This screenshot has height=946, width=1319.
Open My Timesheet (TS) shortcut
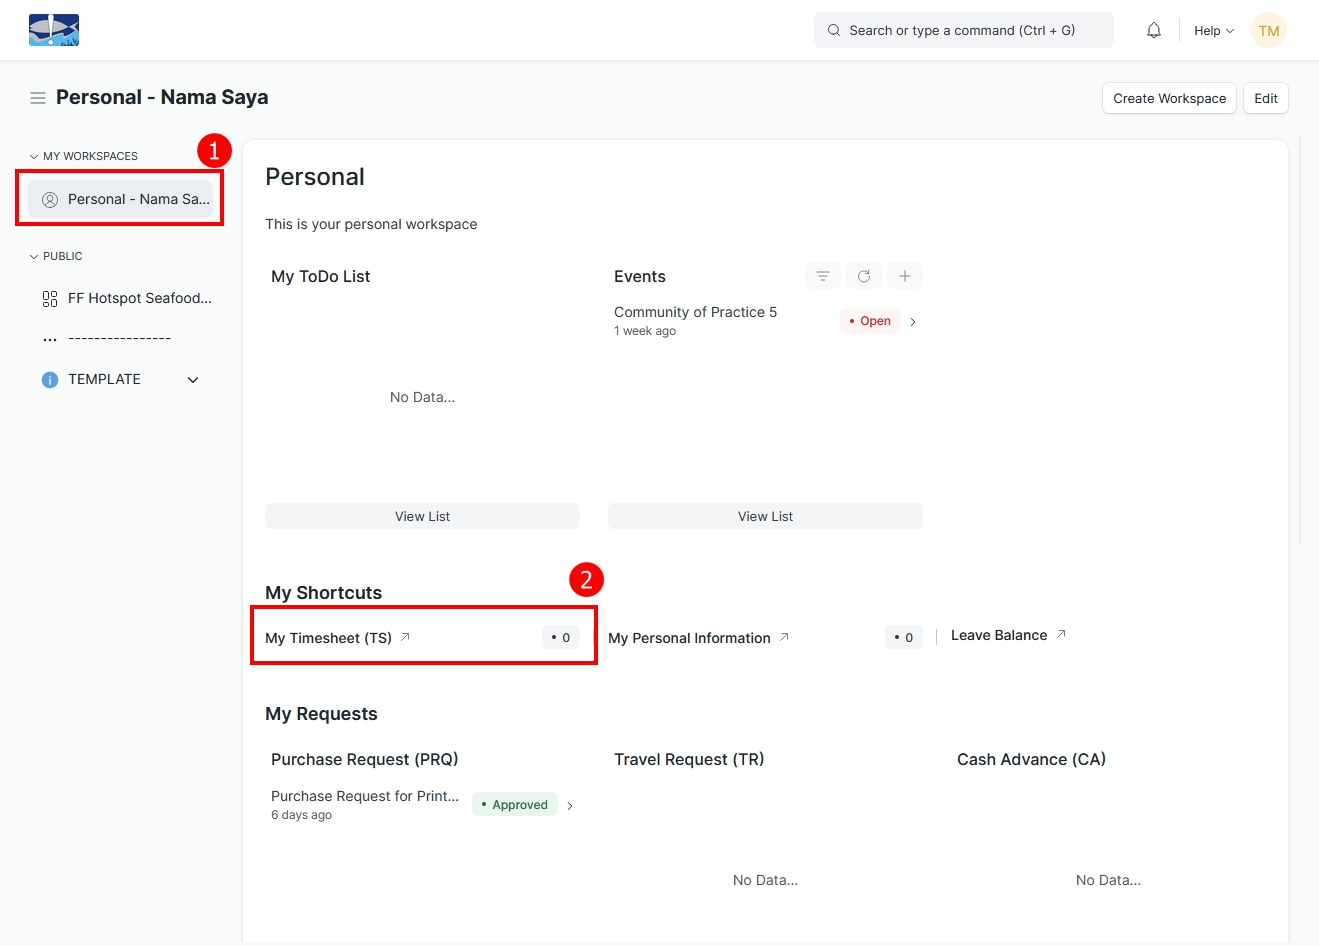click(328, 638)
